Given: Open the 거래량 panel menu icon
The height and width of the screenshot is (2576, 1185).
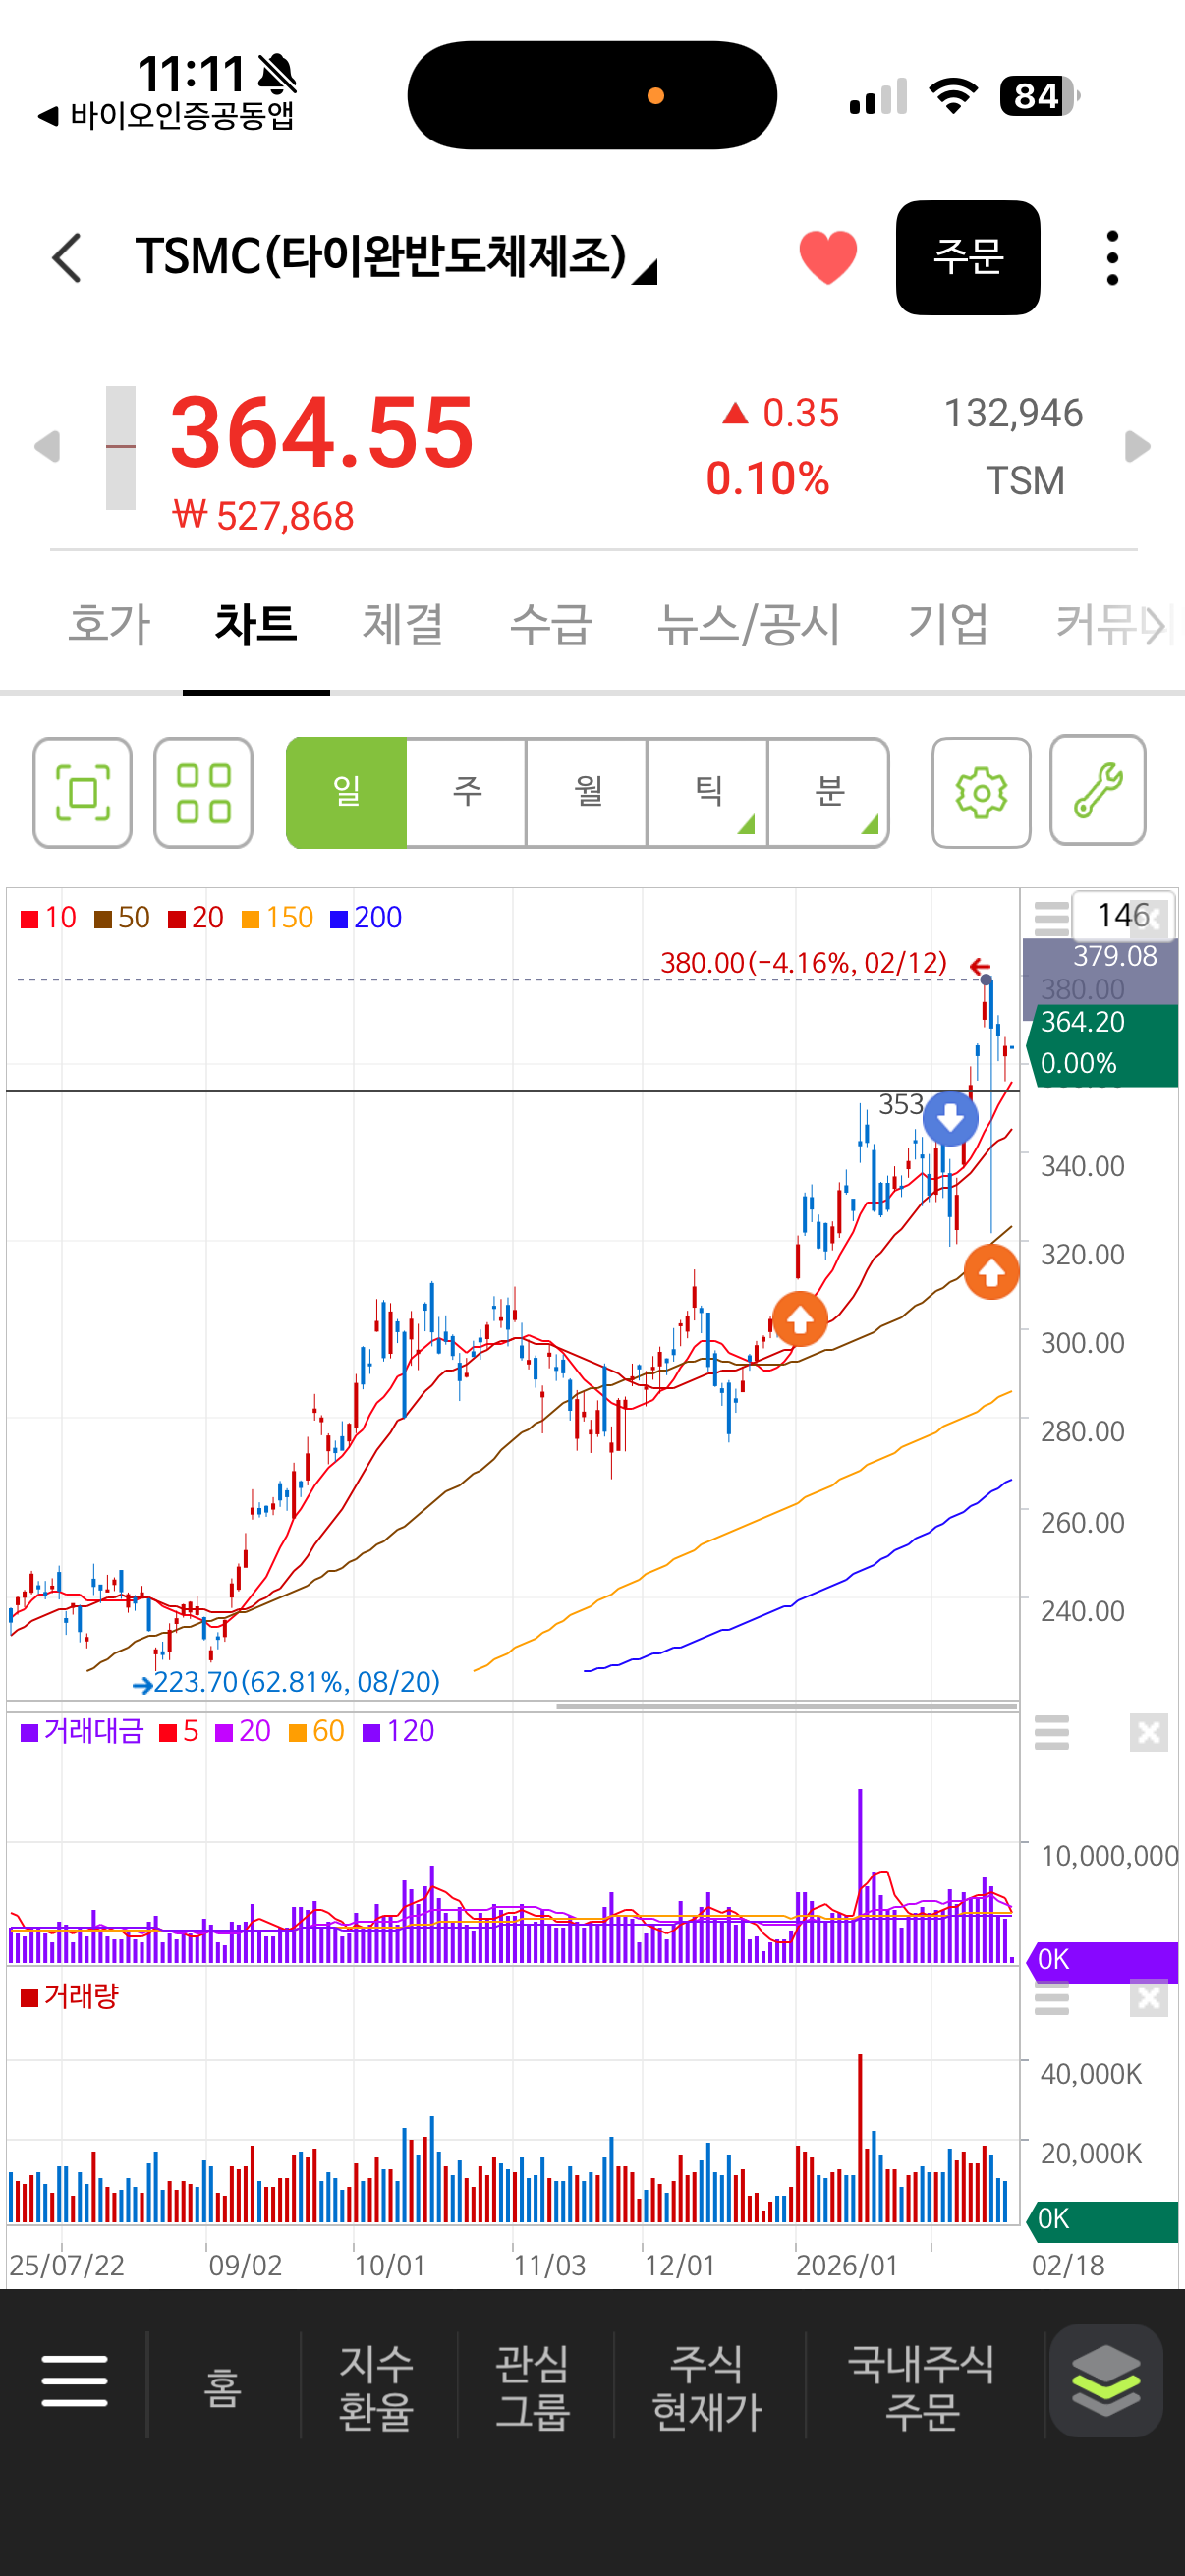Looking at the screenshot, I should coord(1051,1998).
